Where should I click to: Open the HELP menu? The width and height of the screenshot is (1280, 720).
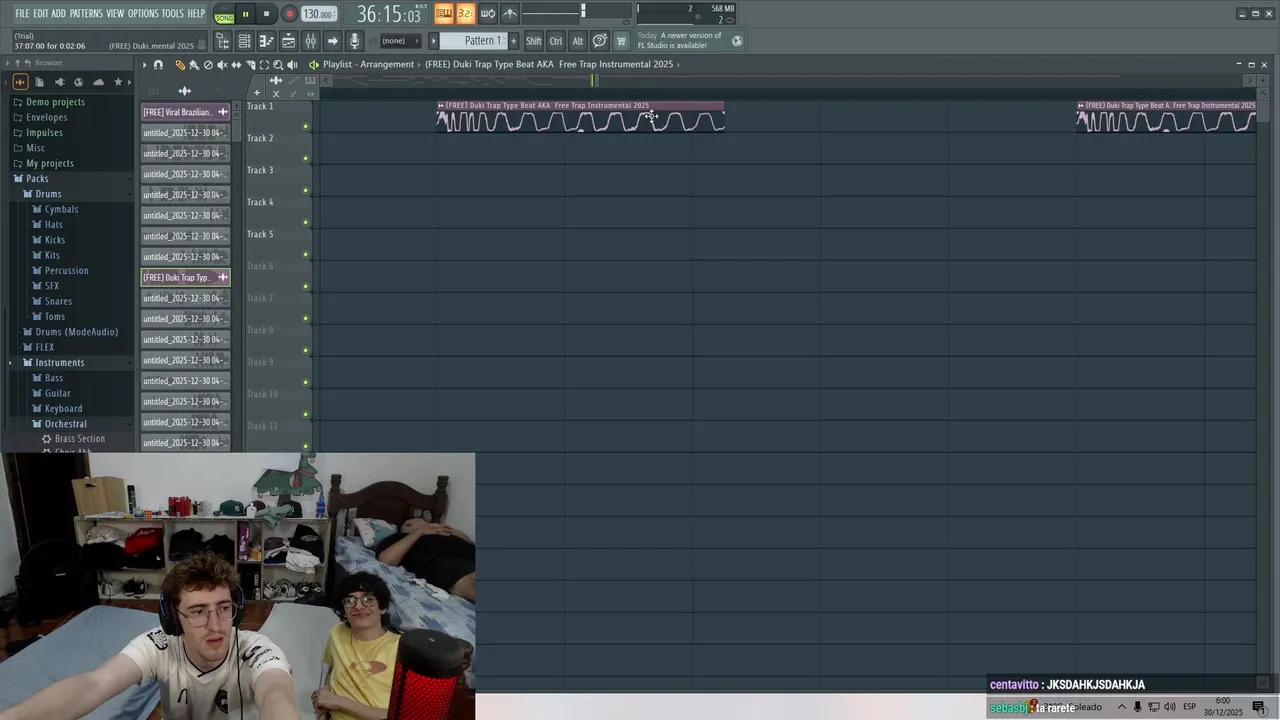(x=196, y=13)
